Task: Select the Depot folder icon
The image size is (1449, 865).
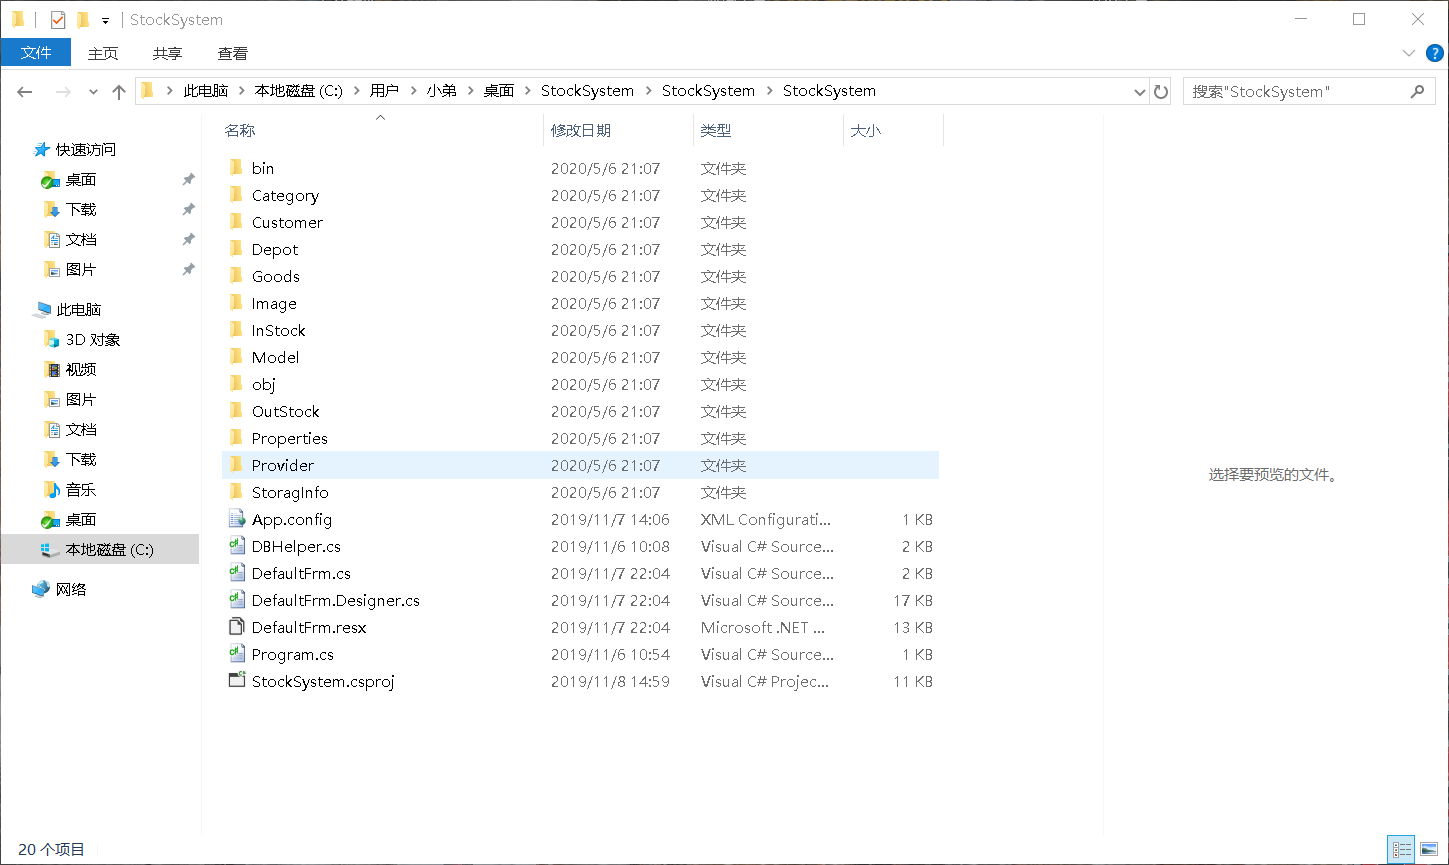Action: coord(236,249)
